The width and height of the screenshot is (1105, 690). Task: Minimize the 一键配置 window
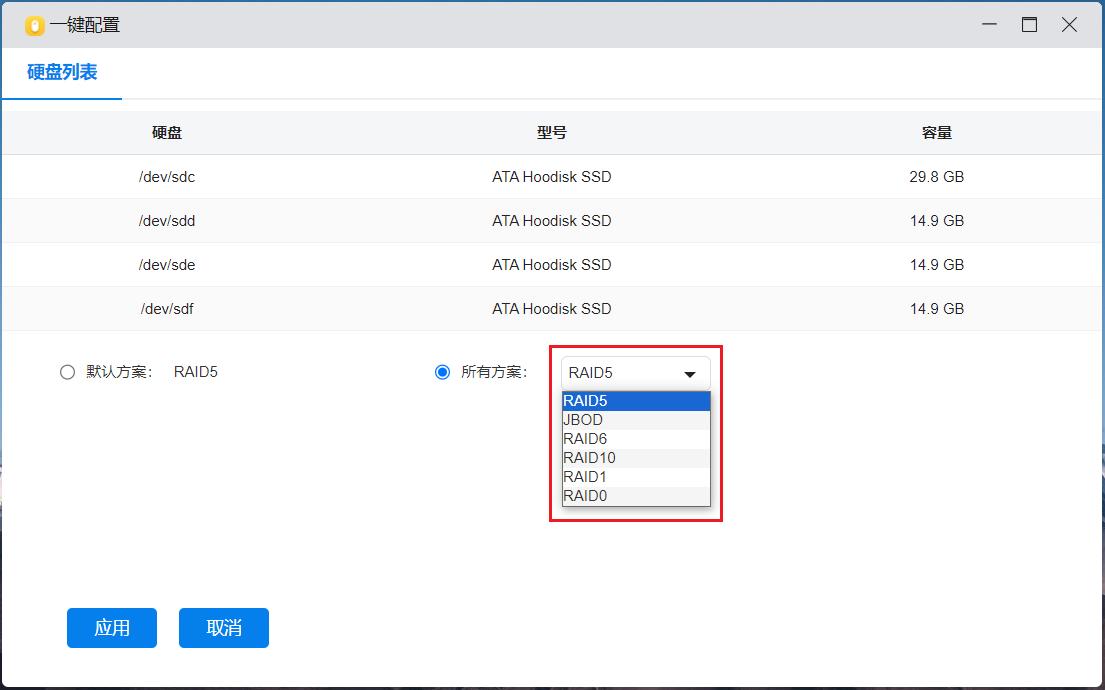coord(989,25)
